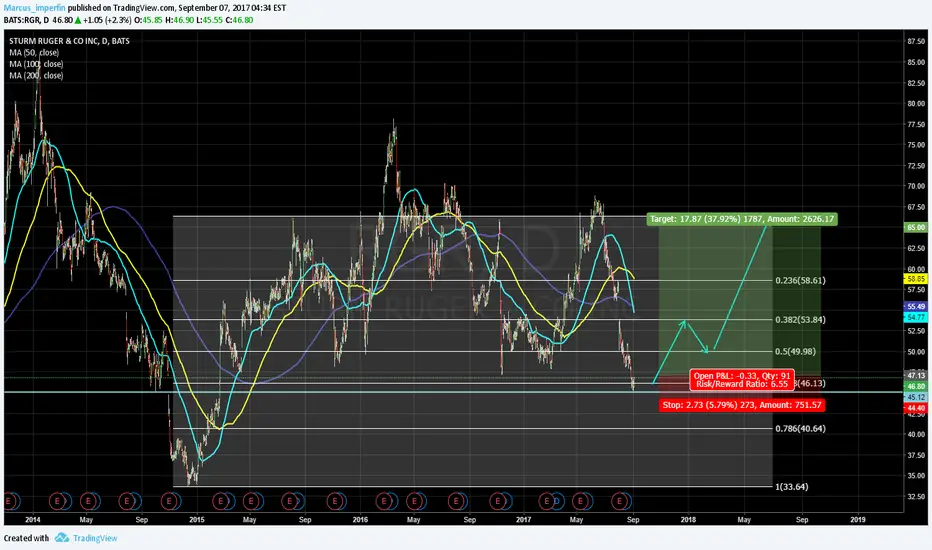Click the 45.12 price scale tag
932x550 pixels.
(x=916, y=397)
